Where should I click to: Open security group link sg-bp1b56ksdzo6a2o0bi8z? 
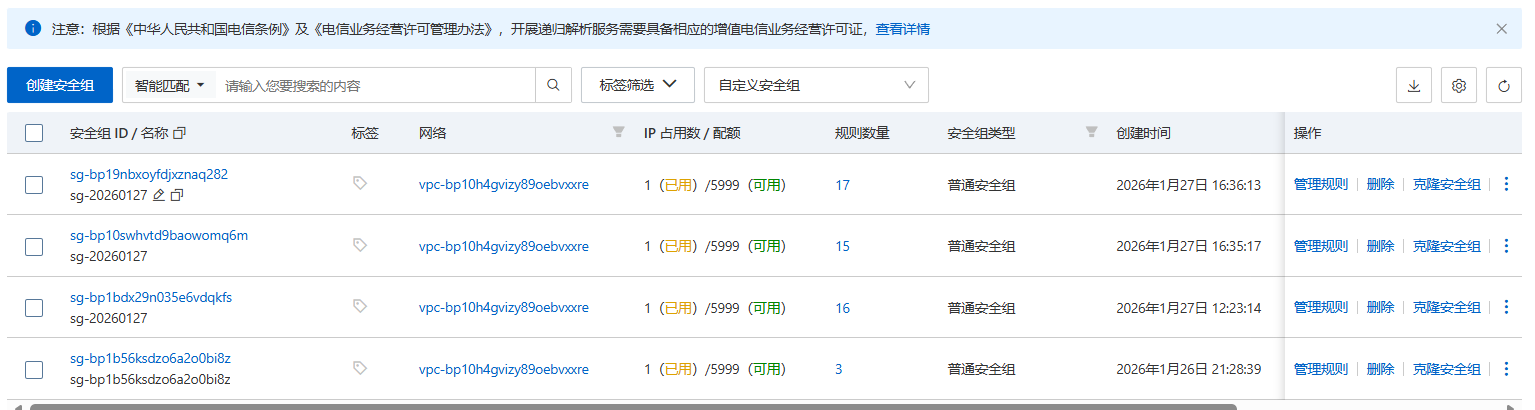tap(150, 358)
